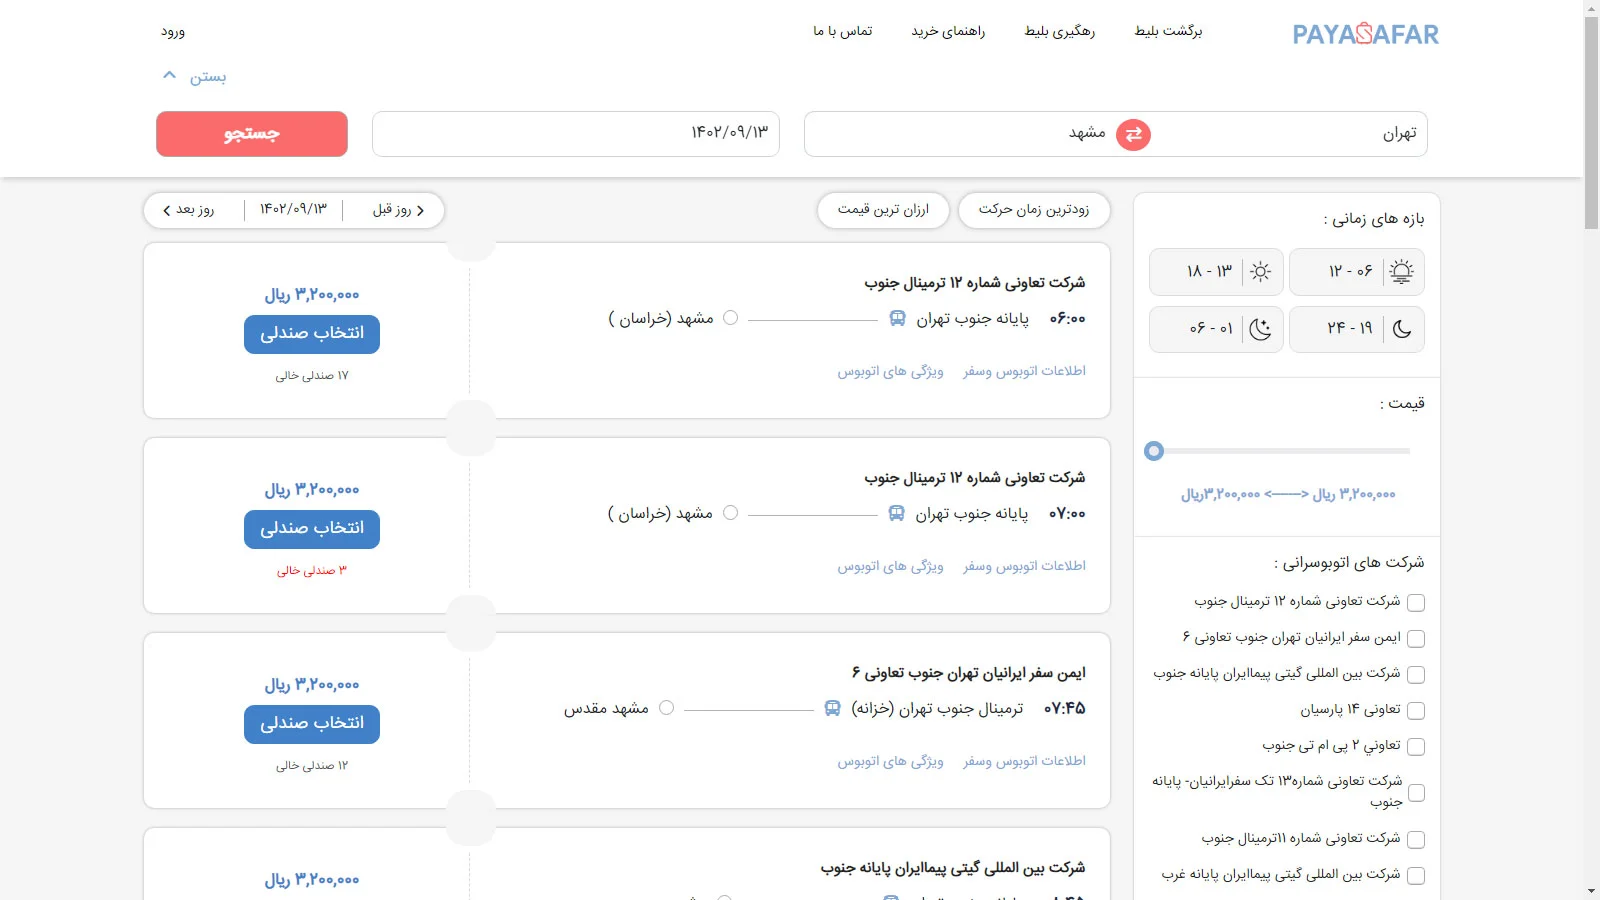Click the ۱۴۰۲/۰۹/۱۳ date in the day navigator
Image resolution: width=1600 pixels, height=900 pixels.
coord(293,210)
